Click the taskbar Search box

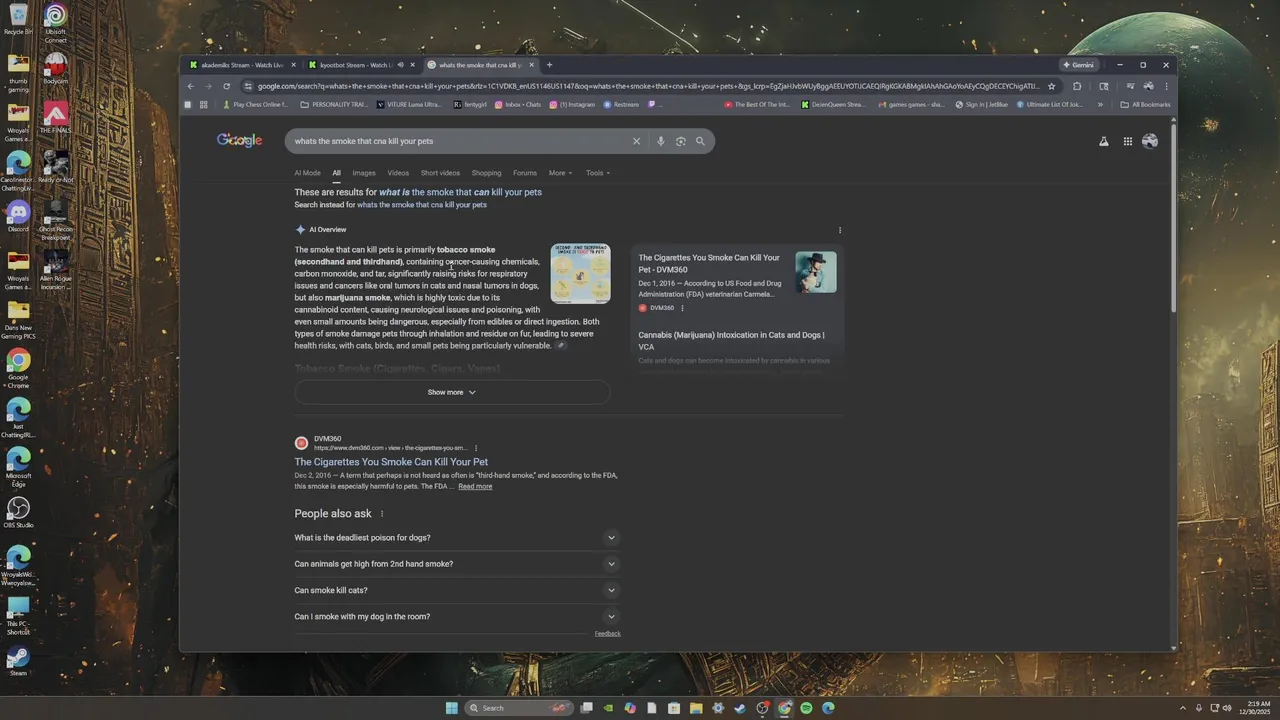520,708
